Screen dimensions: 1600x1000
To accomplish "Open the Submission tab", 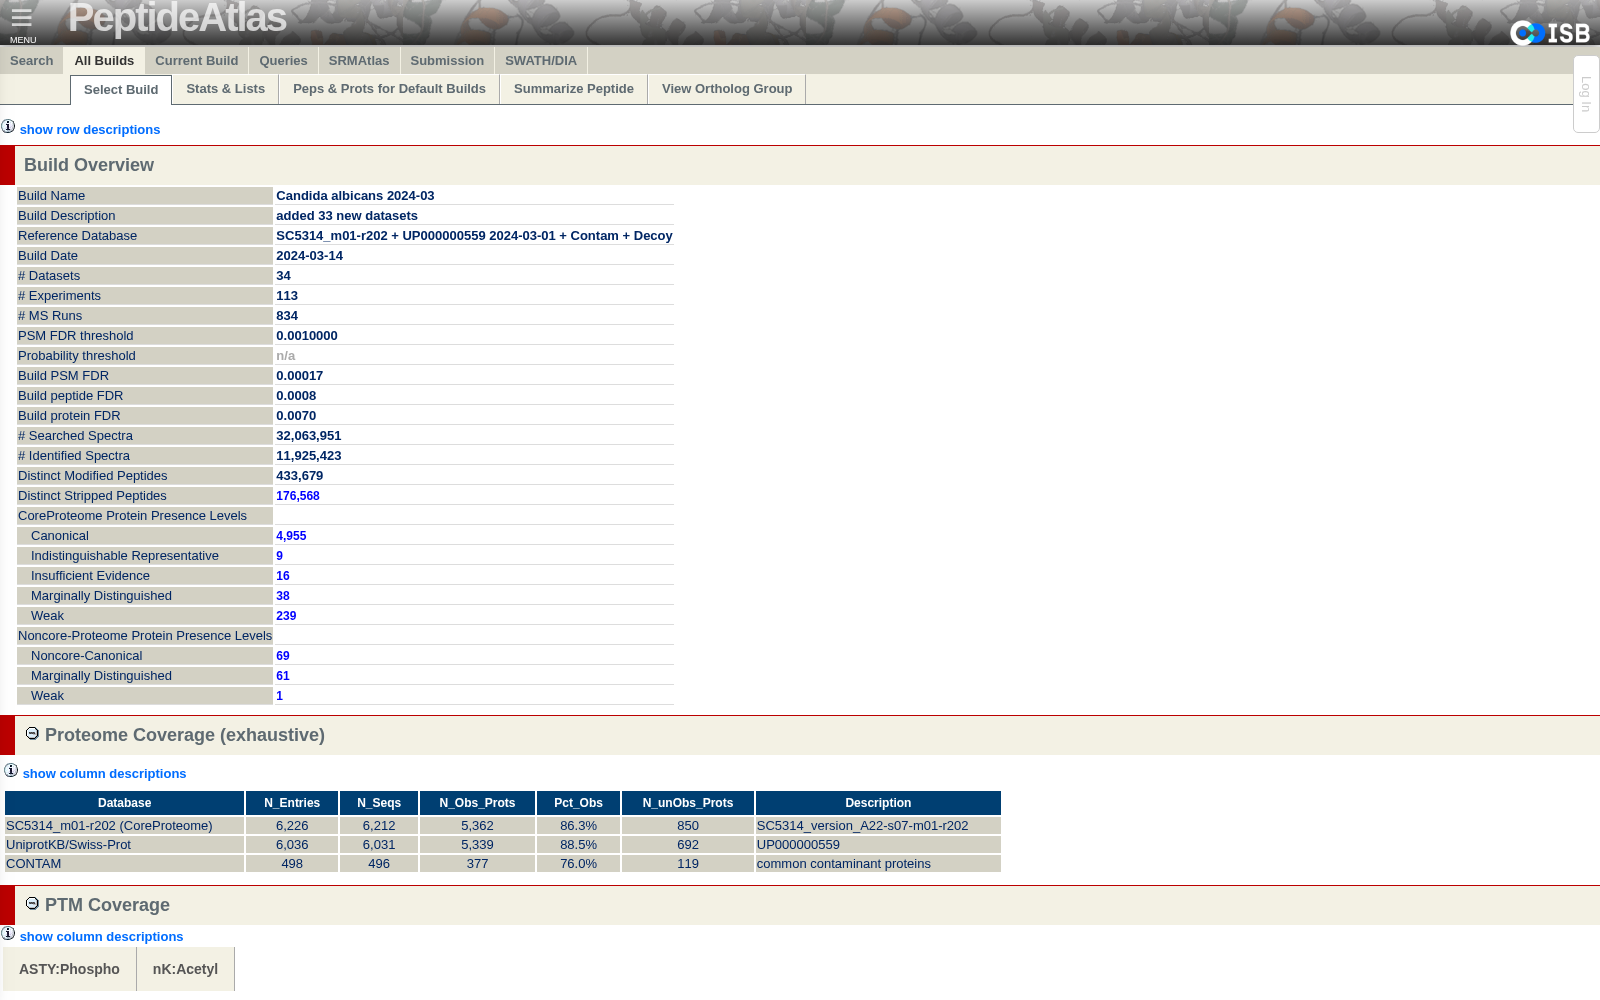I will pos(447,61).
